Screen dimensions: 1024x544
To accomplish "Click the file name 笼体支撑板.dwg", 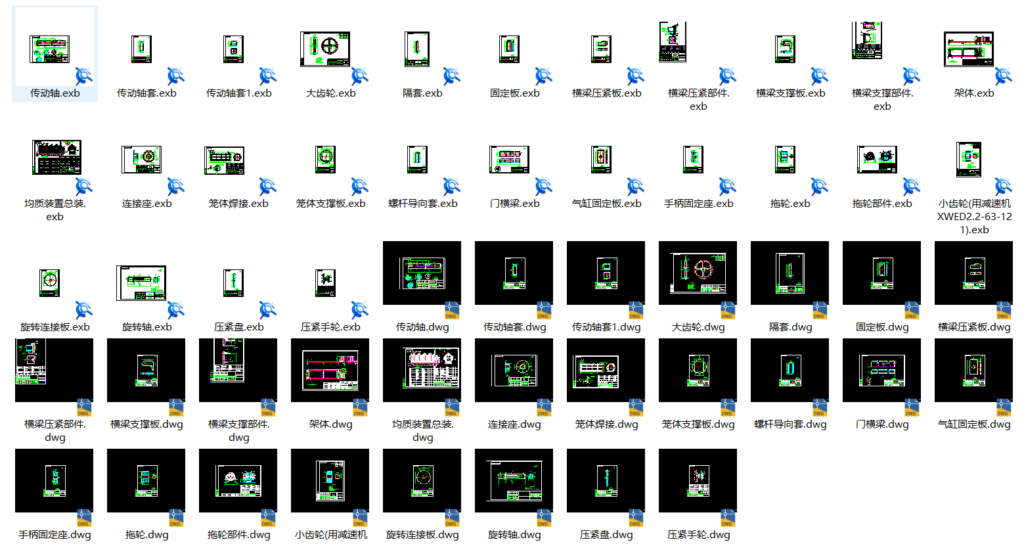I will pyautogui.click(x=698, y=424).
